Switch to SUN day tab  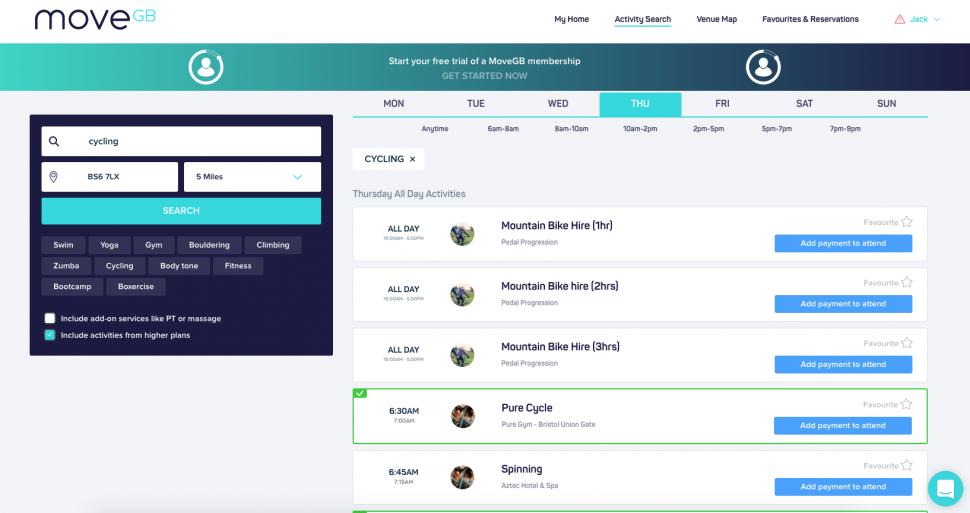click(x=886, y=104)
